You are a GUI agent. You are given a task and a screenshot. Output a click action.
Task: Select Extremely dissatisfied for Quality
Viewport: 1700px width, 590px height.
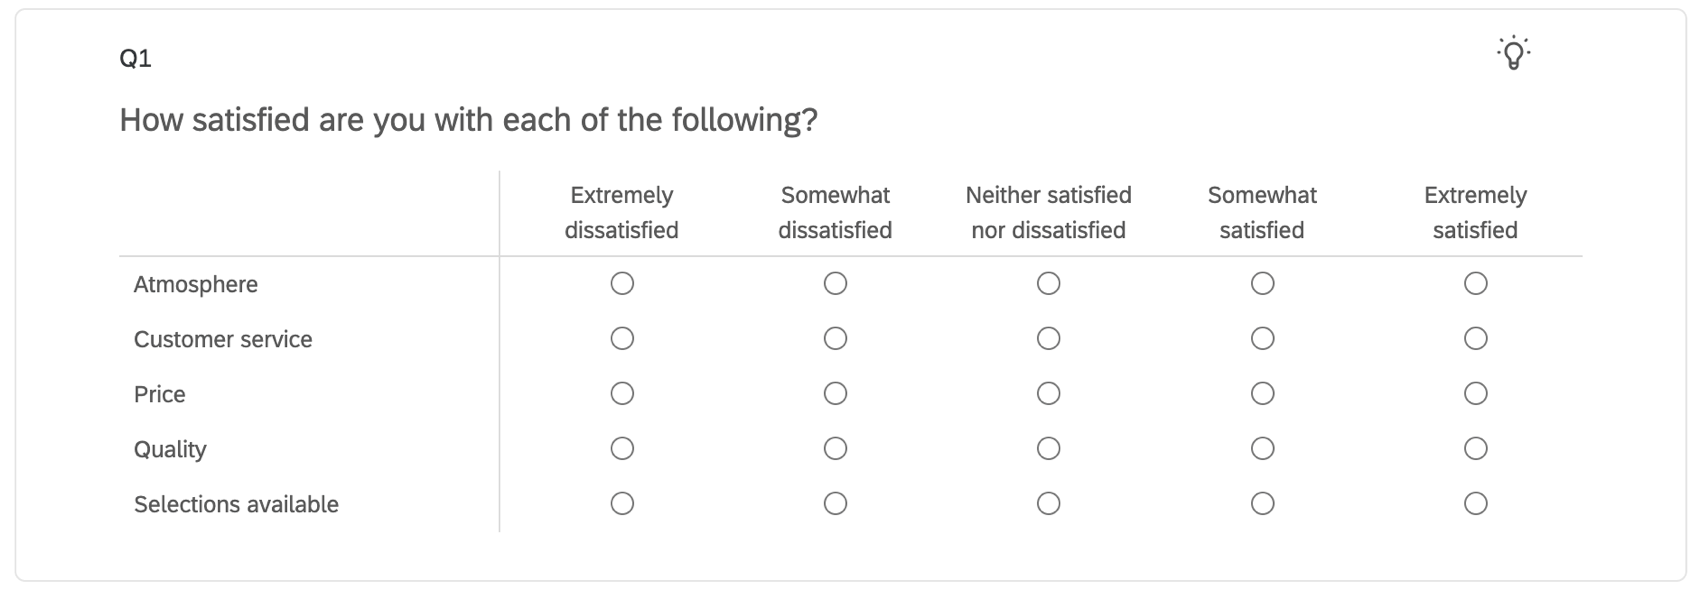[x=622, y=449]
